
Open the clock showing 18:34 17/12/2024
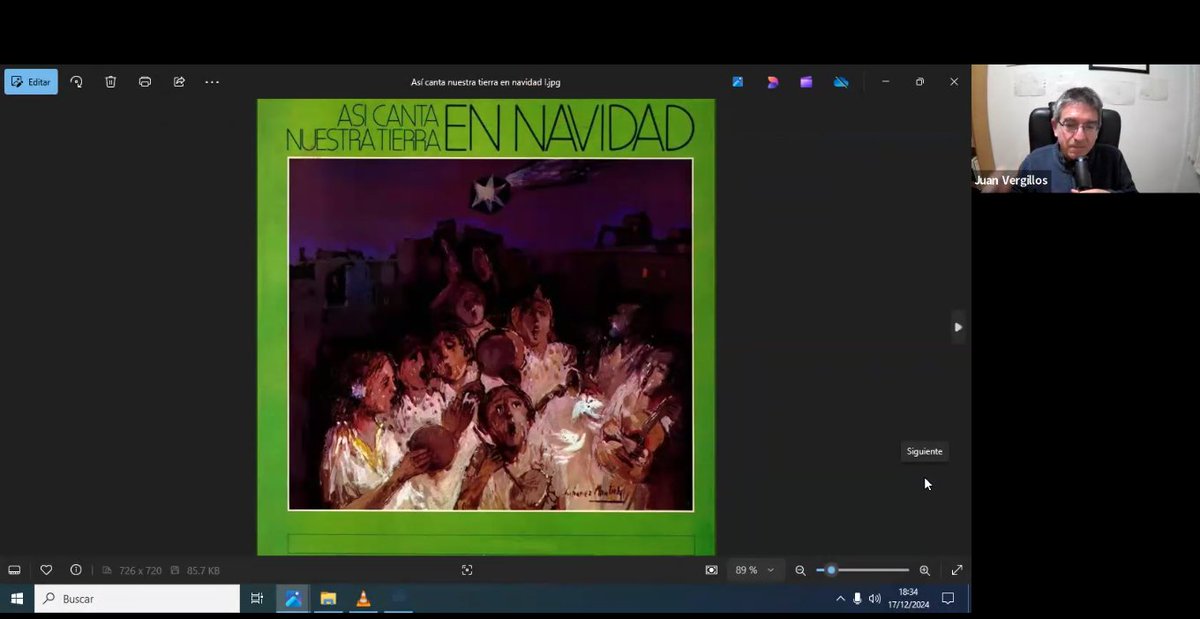tap(908, 598)
